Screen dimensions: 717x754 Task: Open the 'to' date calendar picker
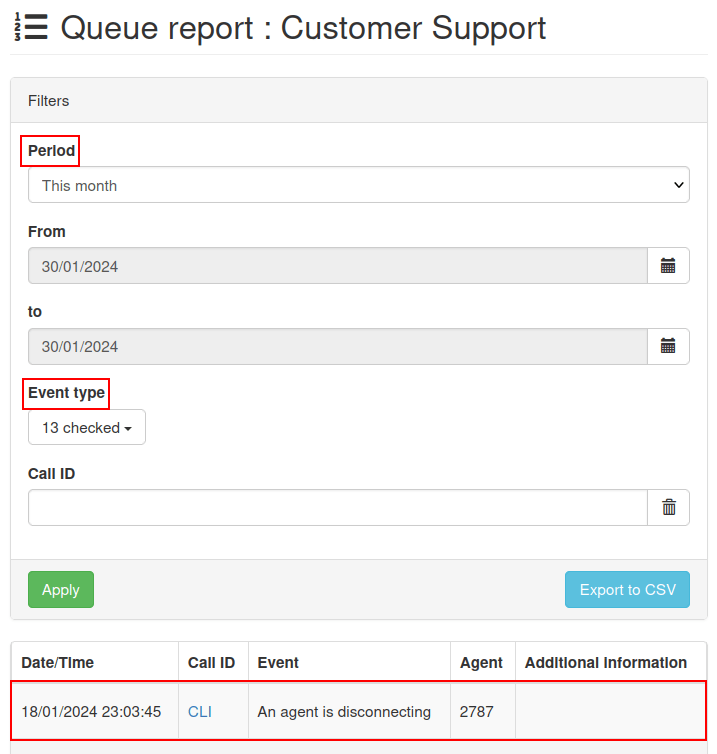click(x=668, y=346)
